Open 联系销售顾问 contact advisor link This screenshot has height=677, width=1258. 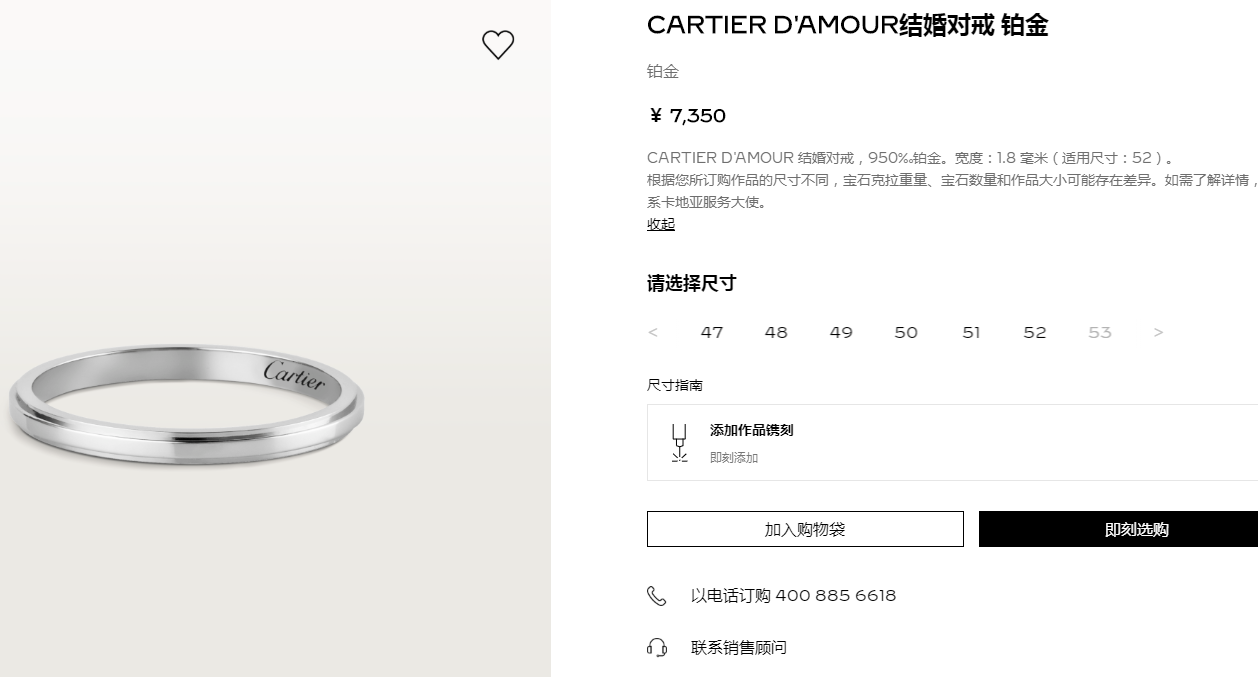point(739,648)
